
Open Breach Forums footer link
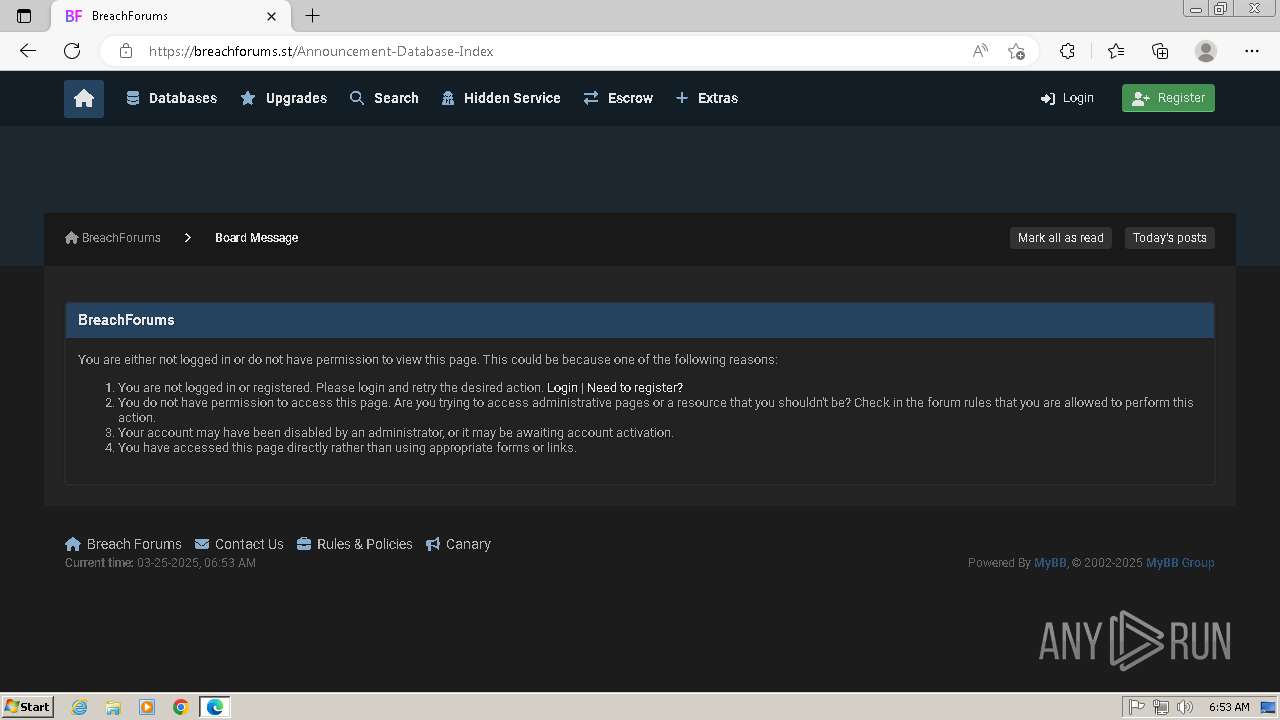(123, 544)
